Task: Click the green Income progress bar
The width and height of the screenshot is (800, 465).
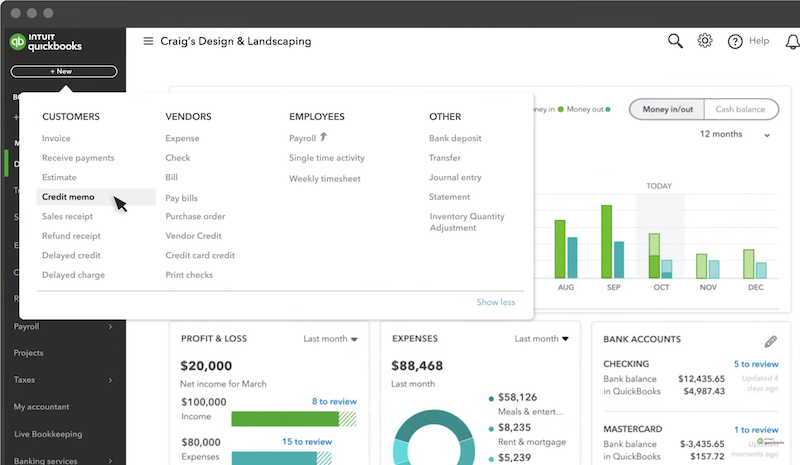Action: pos(285,419)
